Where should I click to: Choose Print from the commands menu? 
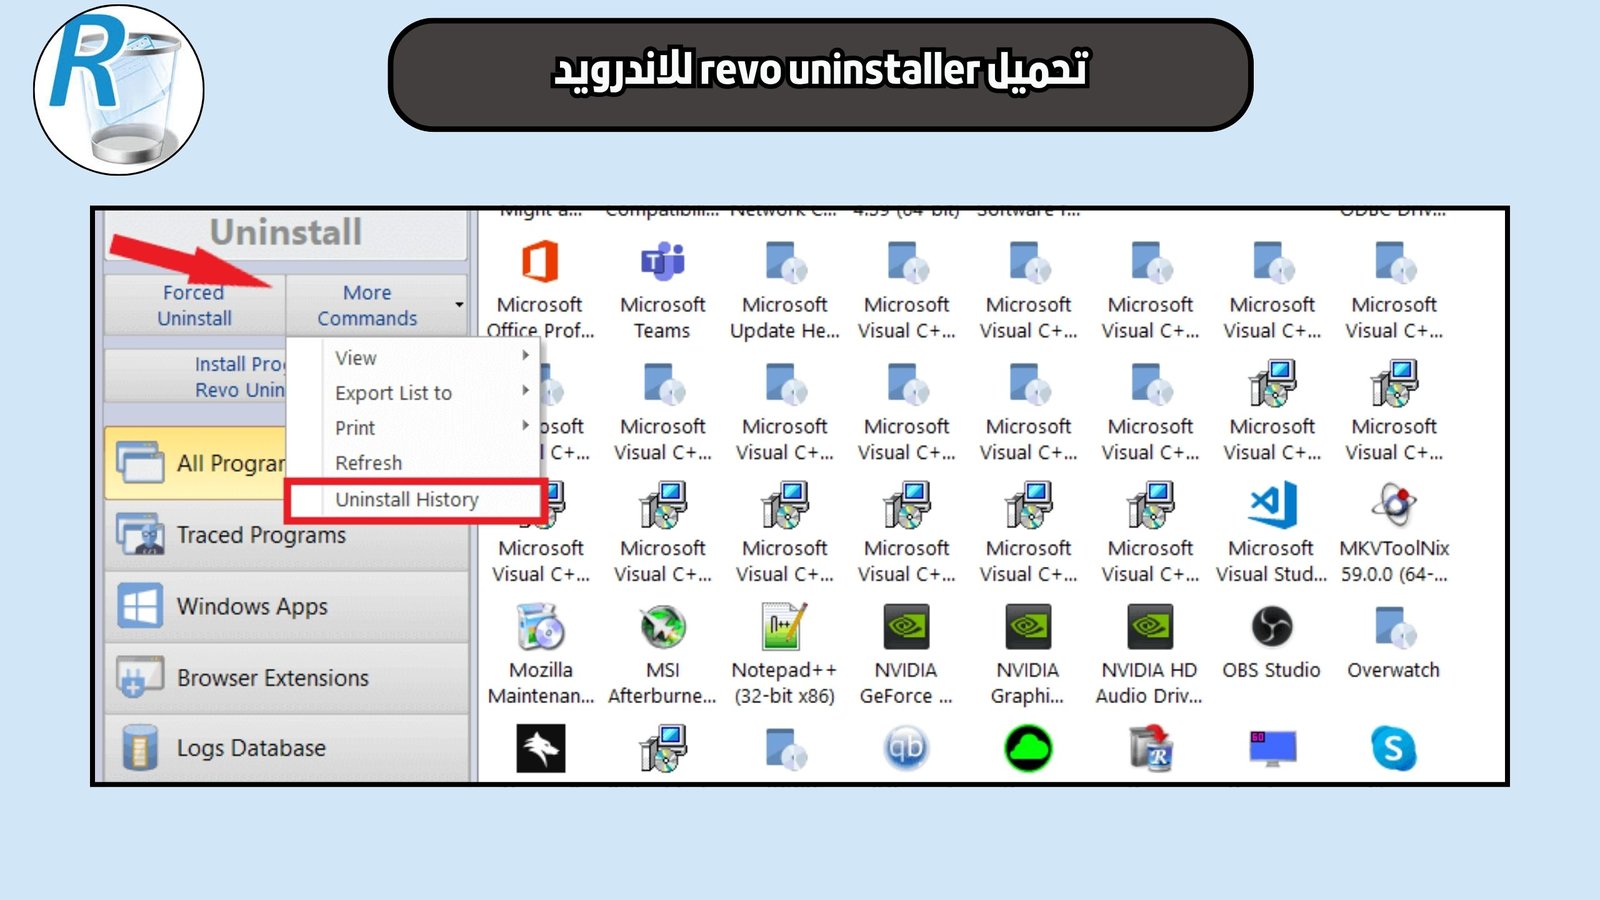coord(414,428)
